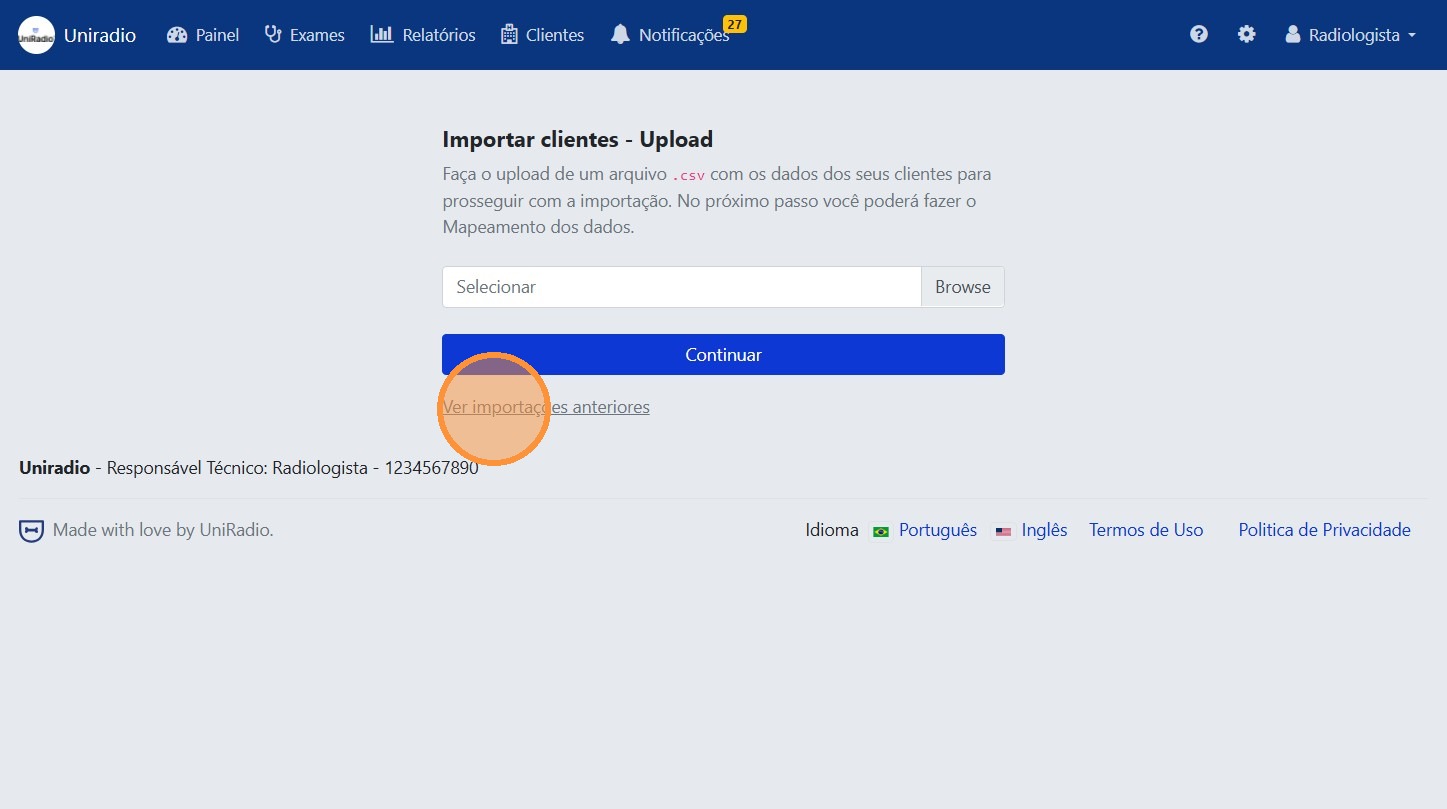Click the Relatórios bar chart icon
This screenshot has height=809, width=1447.
click(381, 34)
